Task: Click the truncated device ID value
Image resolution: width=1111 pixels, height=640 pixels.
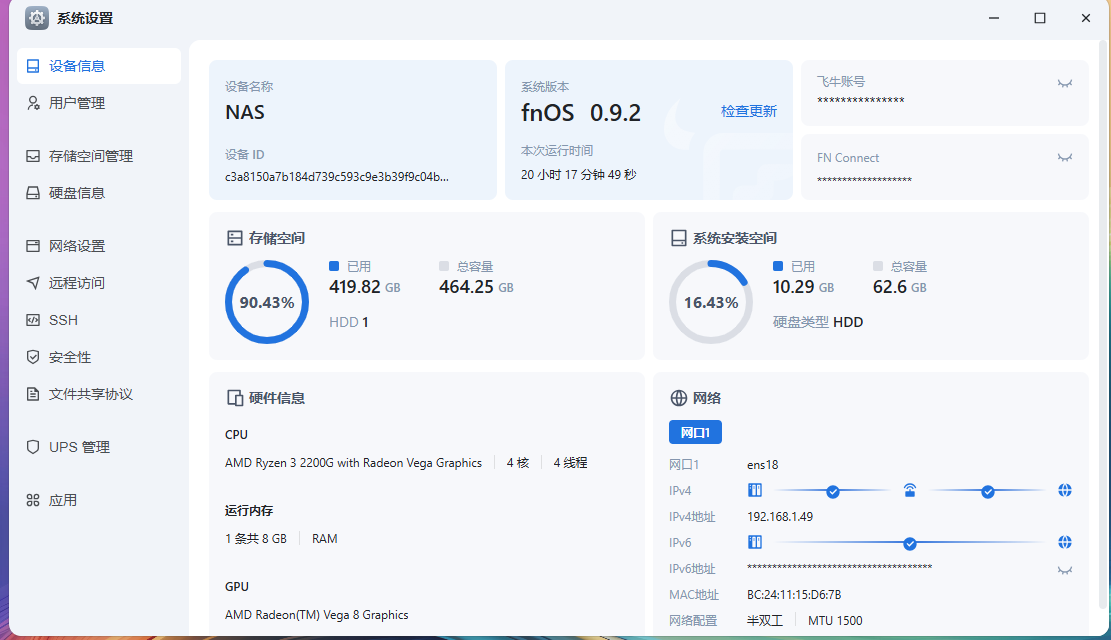Action: click(337, 176)
